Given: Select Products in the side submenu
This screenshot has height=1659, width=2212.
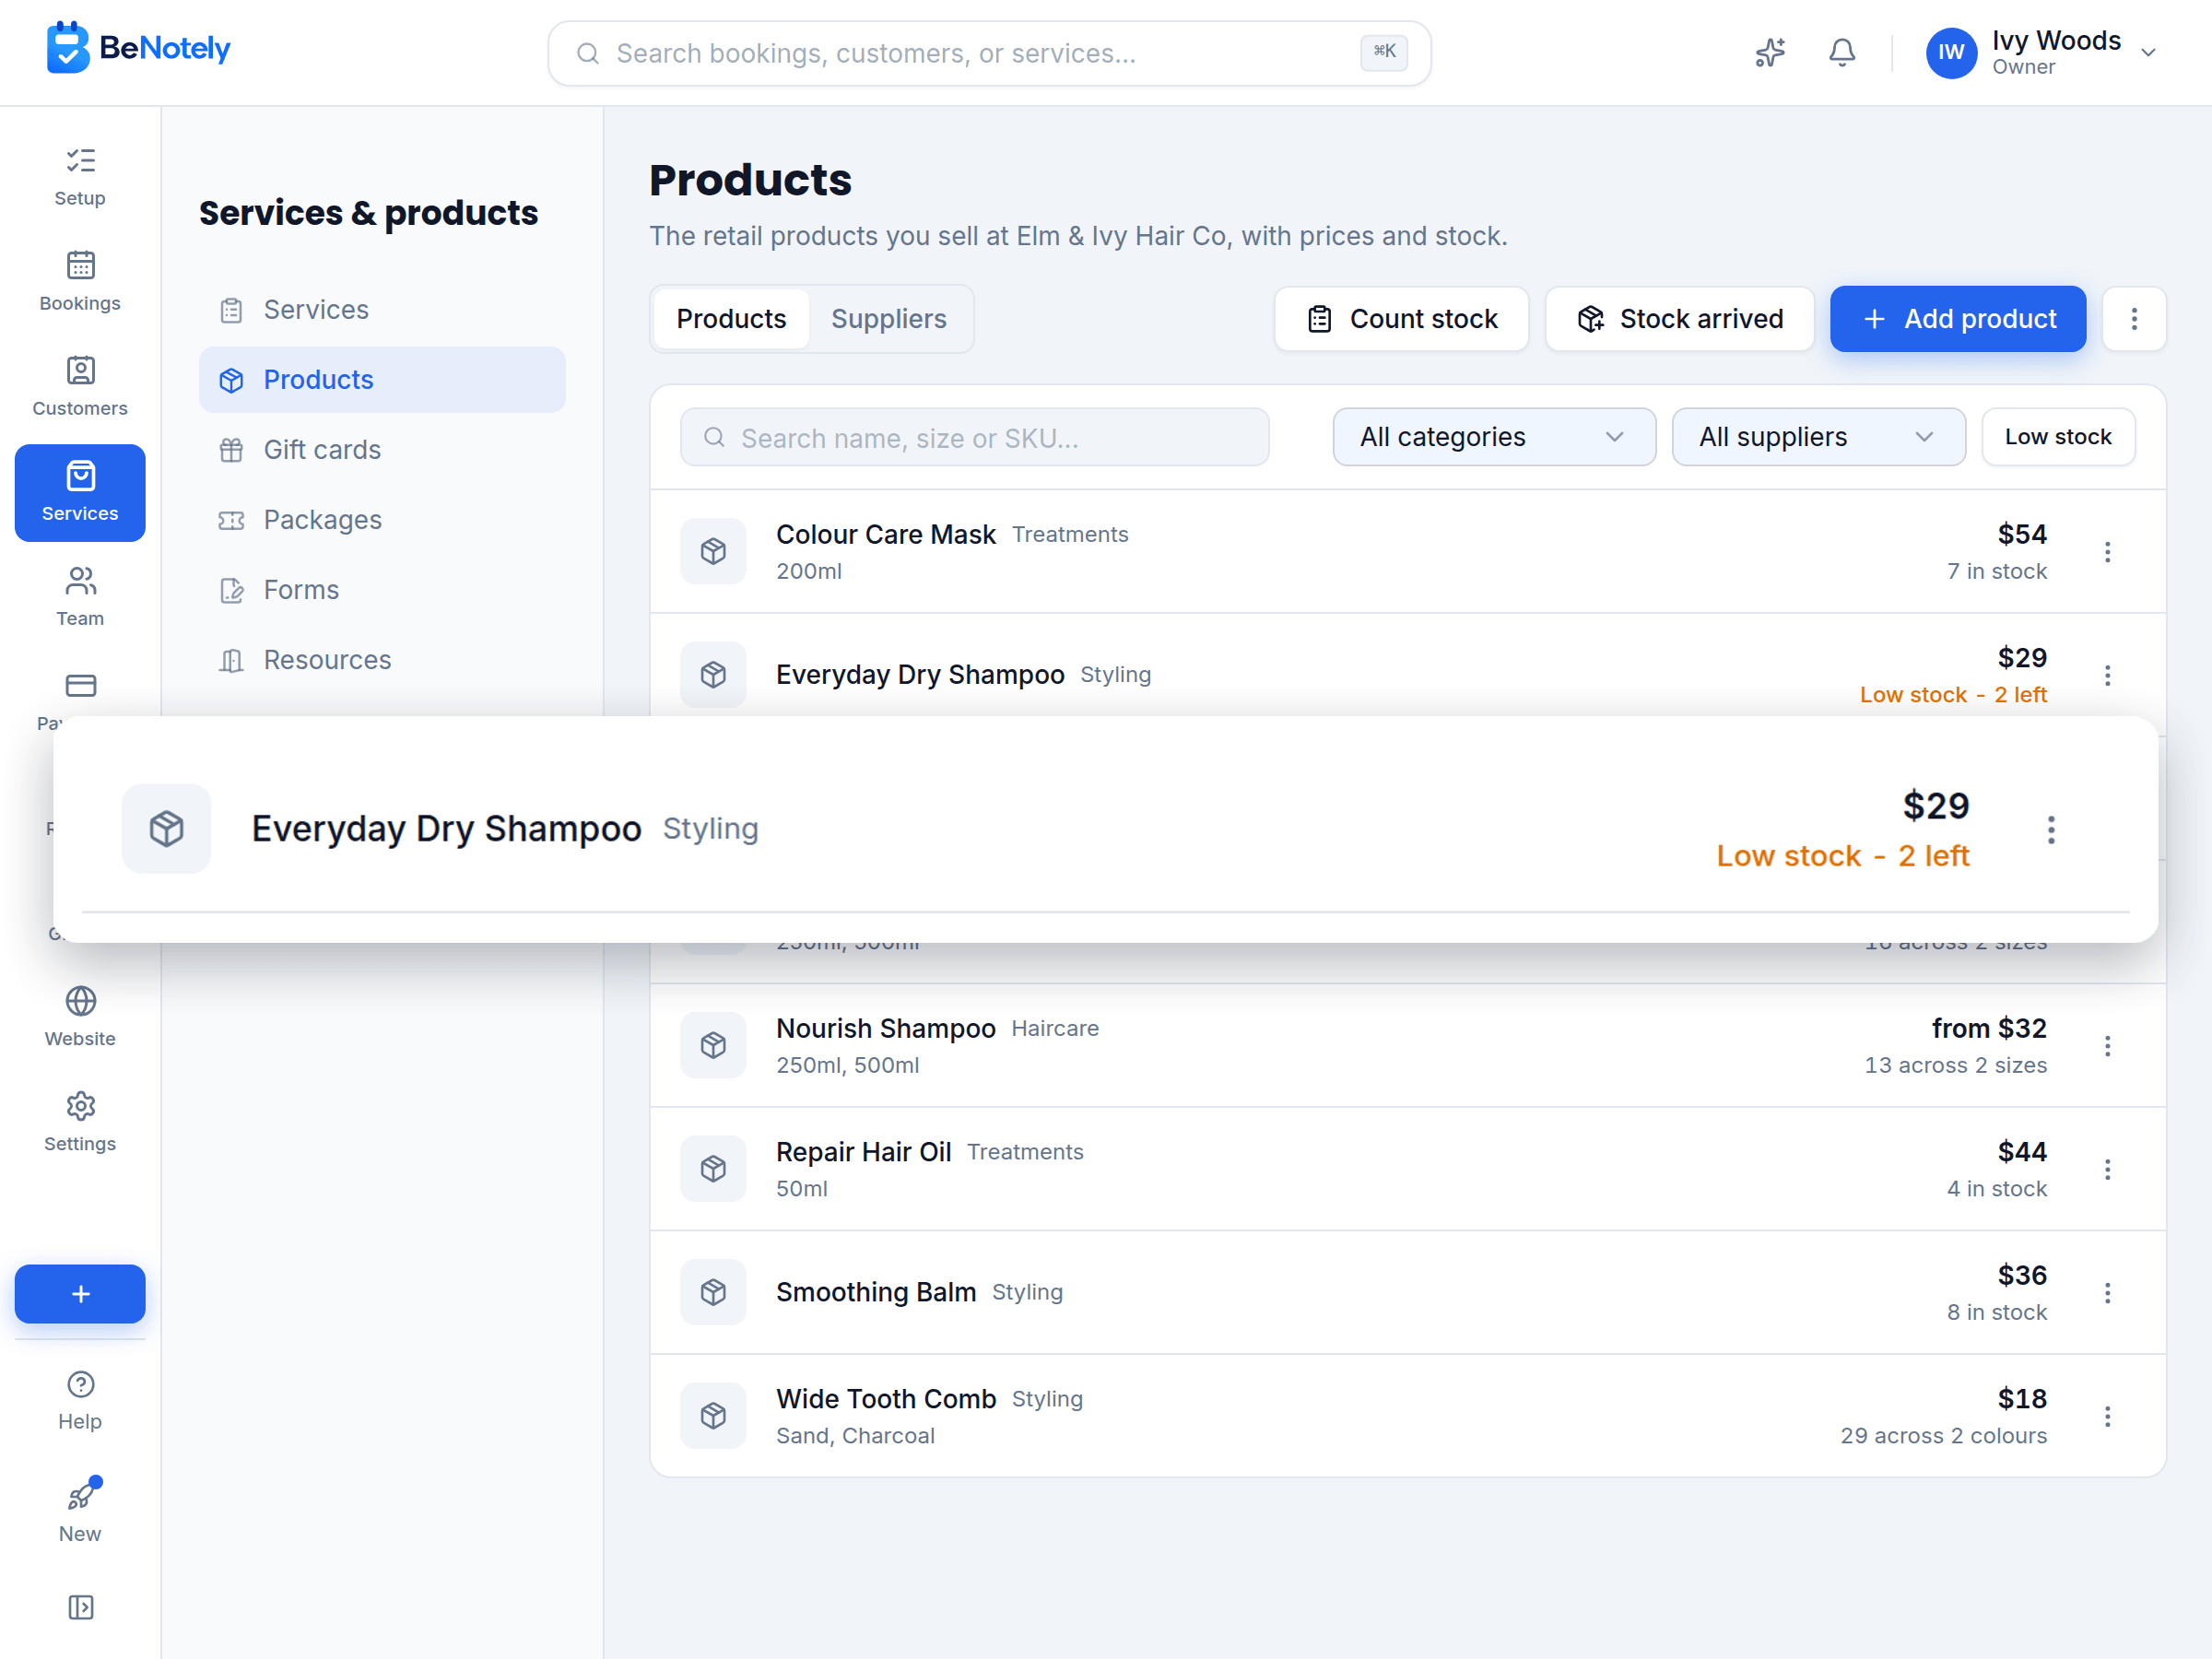Looking at the screenshot, I should pos(382,380).
